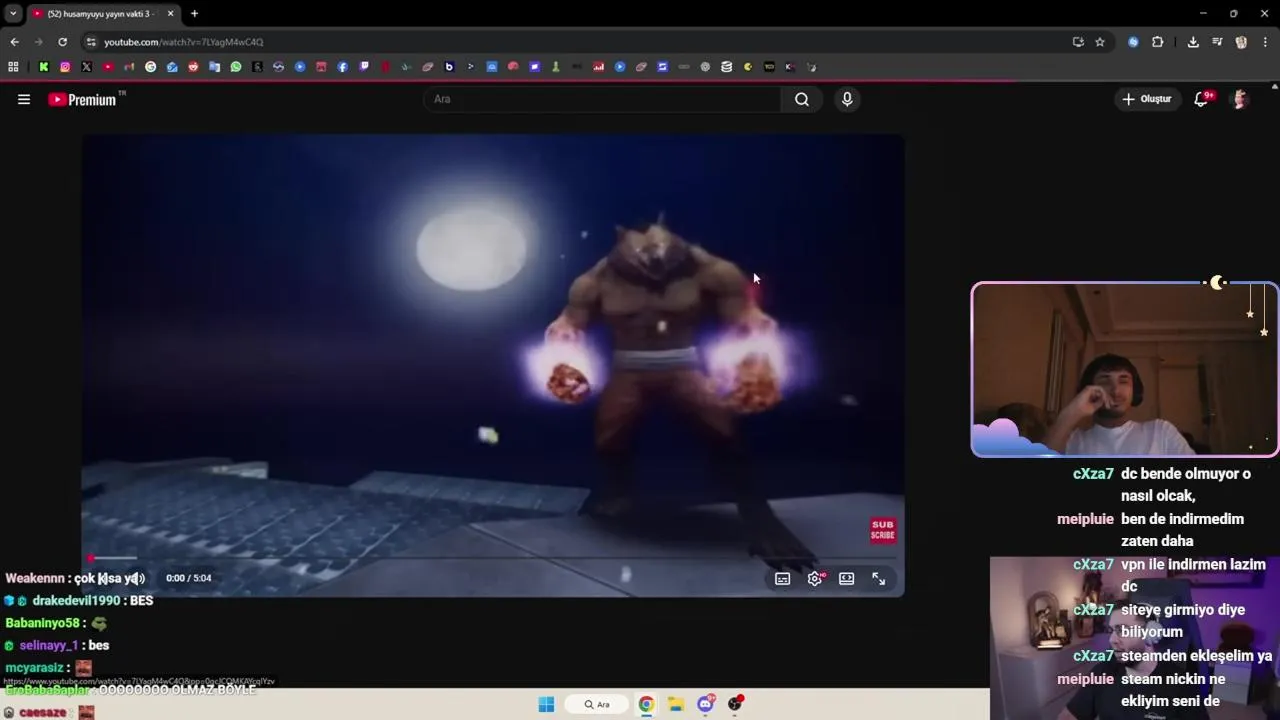Screen dimensions: 1280x720
Task: Open the Chrome extensions puzzle icon
Action: (x=1157, y=42)
